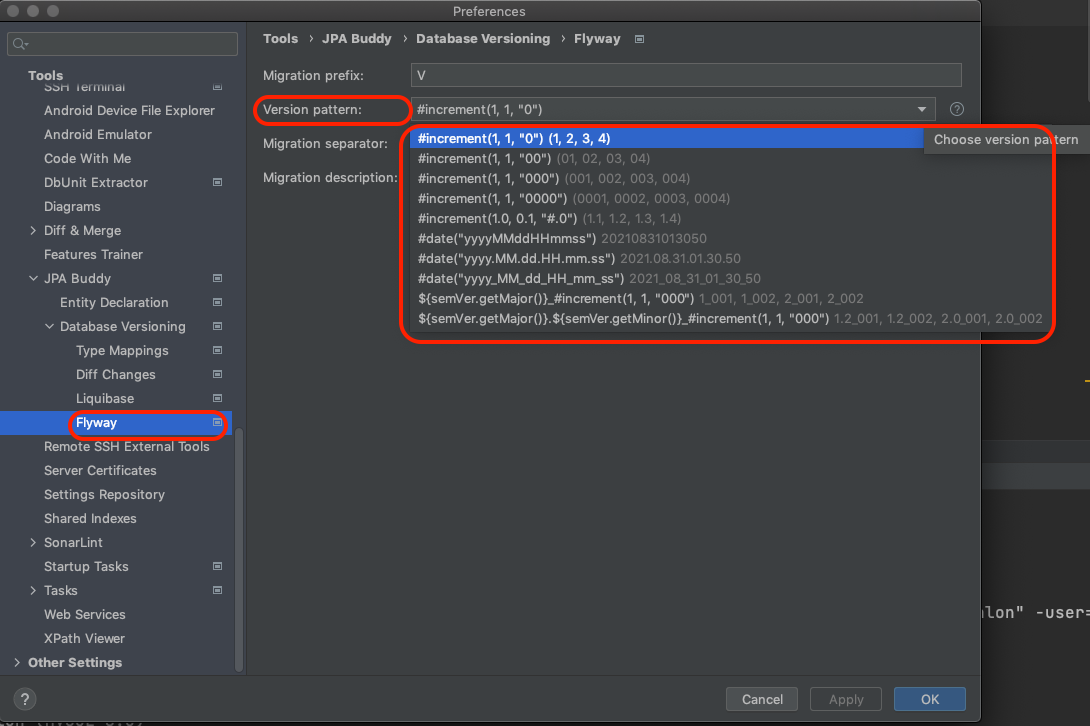This screenshot has width=1090, height=726.
Task: Expand the Other Settings group
Action: 17,662
